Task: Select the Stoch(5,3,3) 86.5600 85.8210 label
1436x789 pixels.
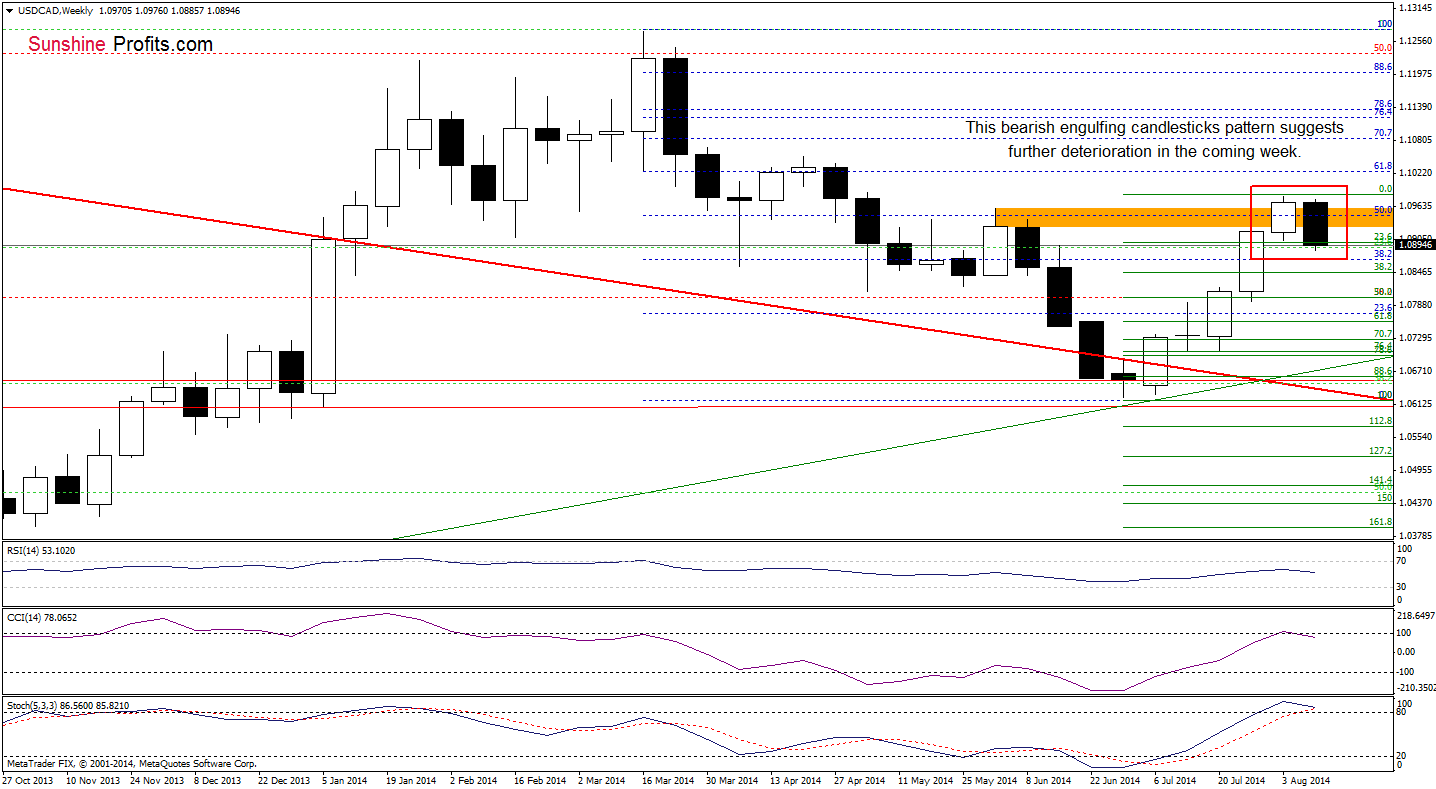Action: click(68, 705)
